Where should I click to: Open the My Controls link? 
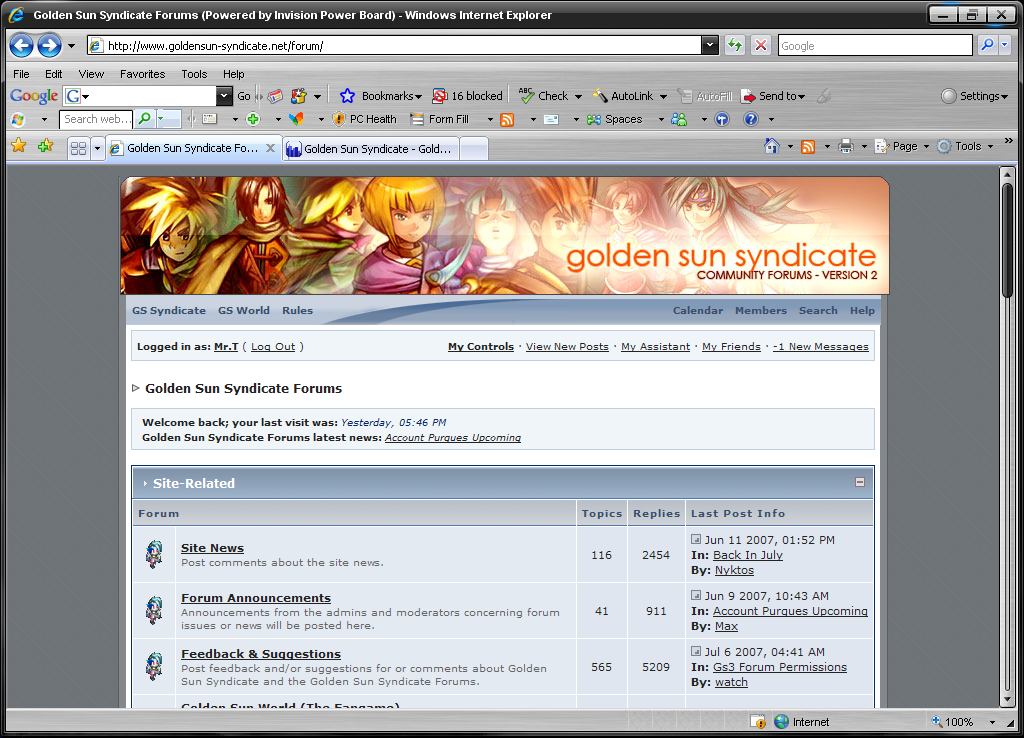click(481, 347)
